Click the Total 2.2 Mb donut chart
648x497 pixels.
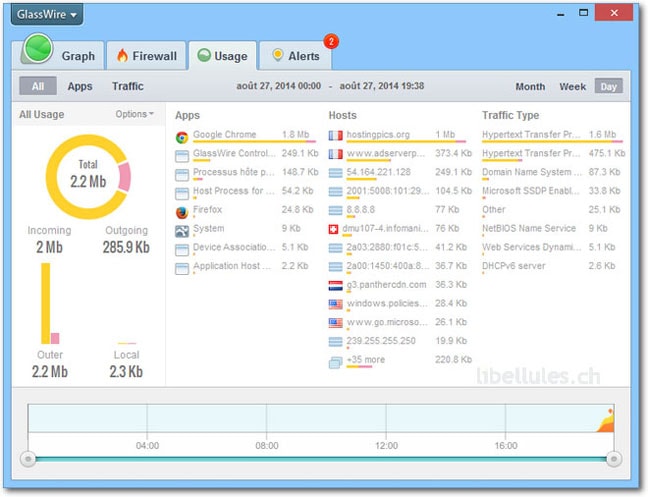(x=88, y=177)
